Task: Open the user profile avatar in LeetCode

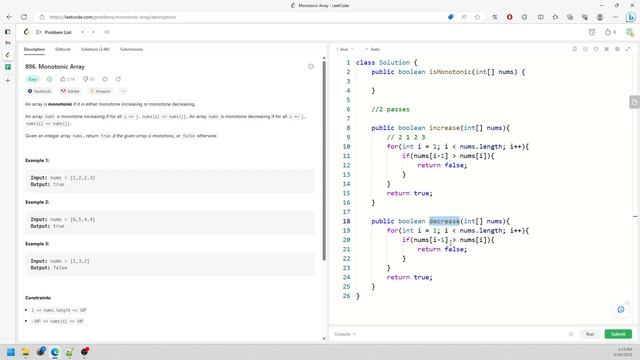Action: tap(629, 32)
